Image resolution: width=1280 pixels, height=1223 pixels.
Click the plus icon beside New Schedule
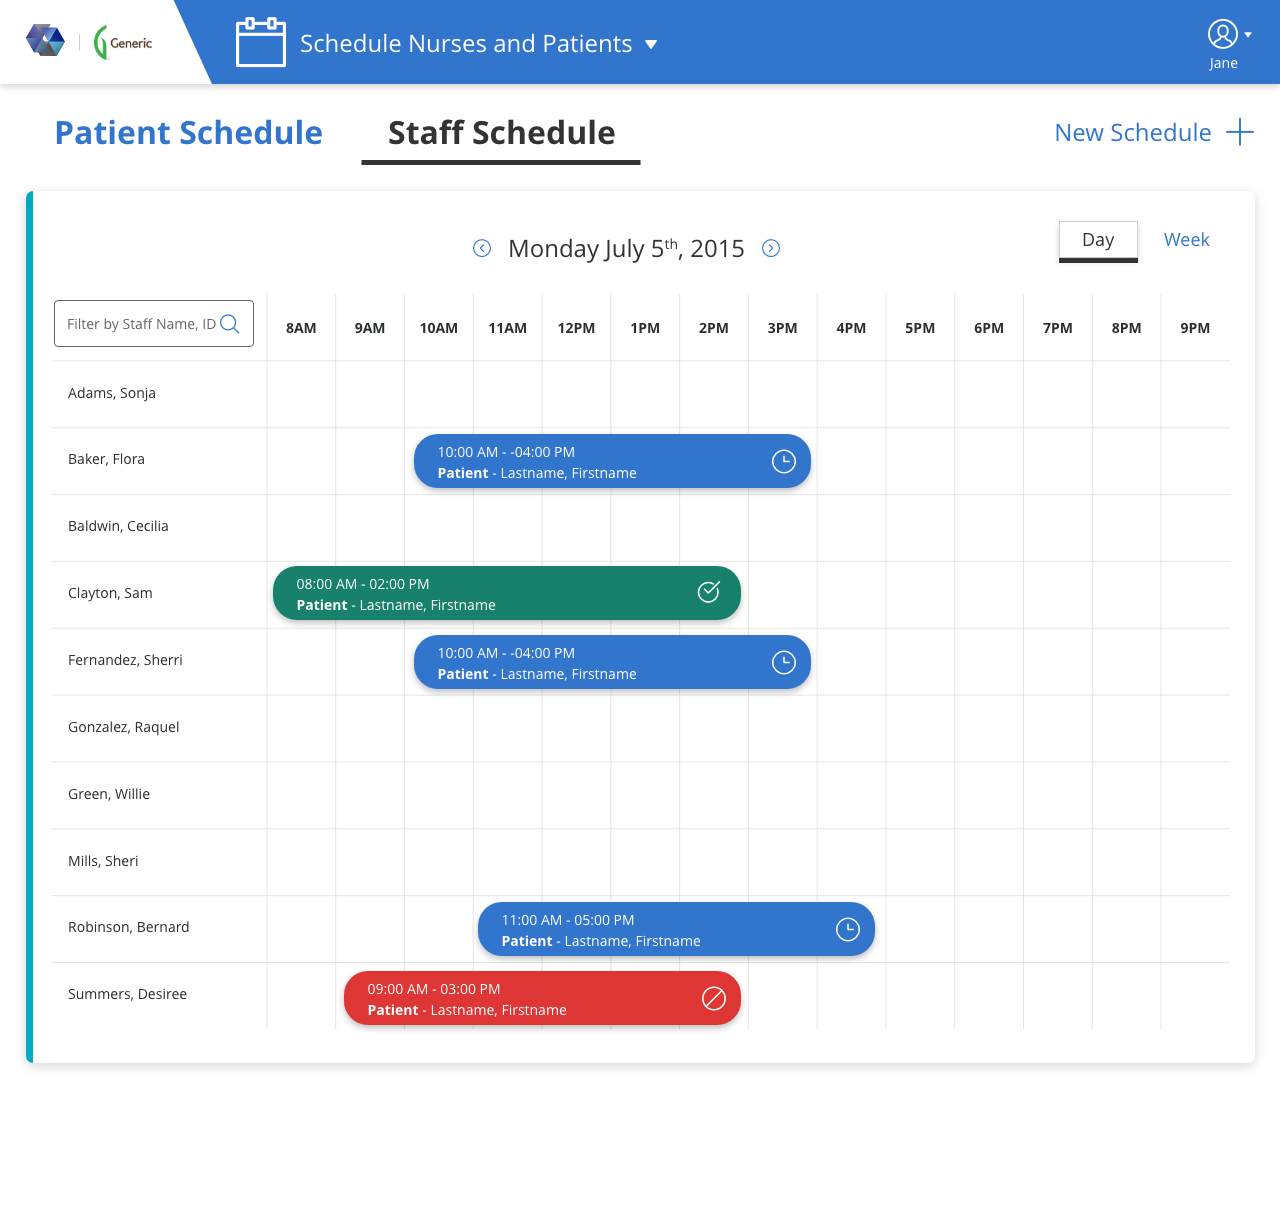point(1240,132)
